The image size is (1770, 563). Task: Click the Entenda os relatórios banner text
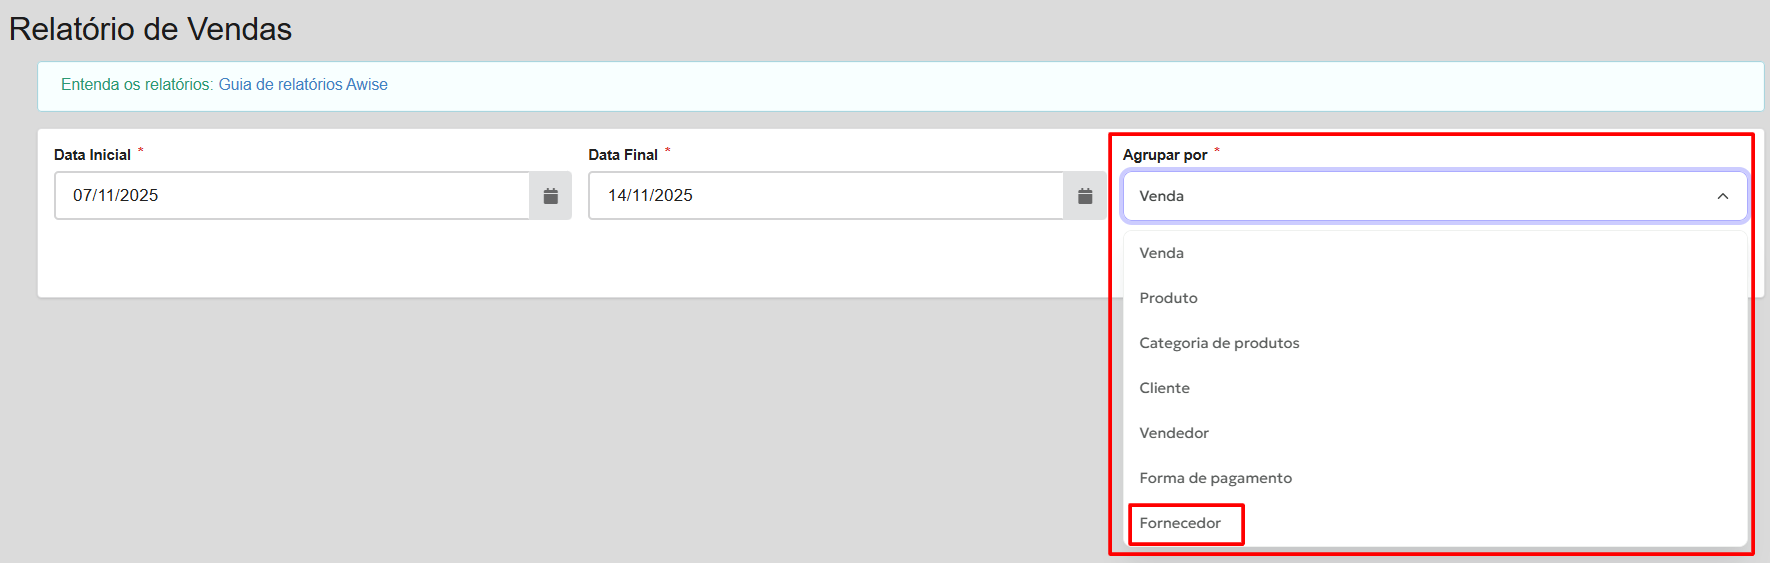tap(136, 85)
